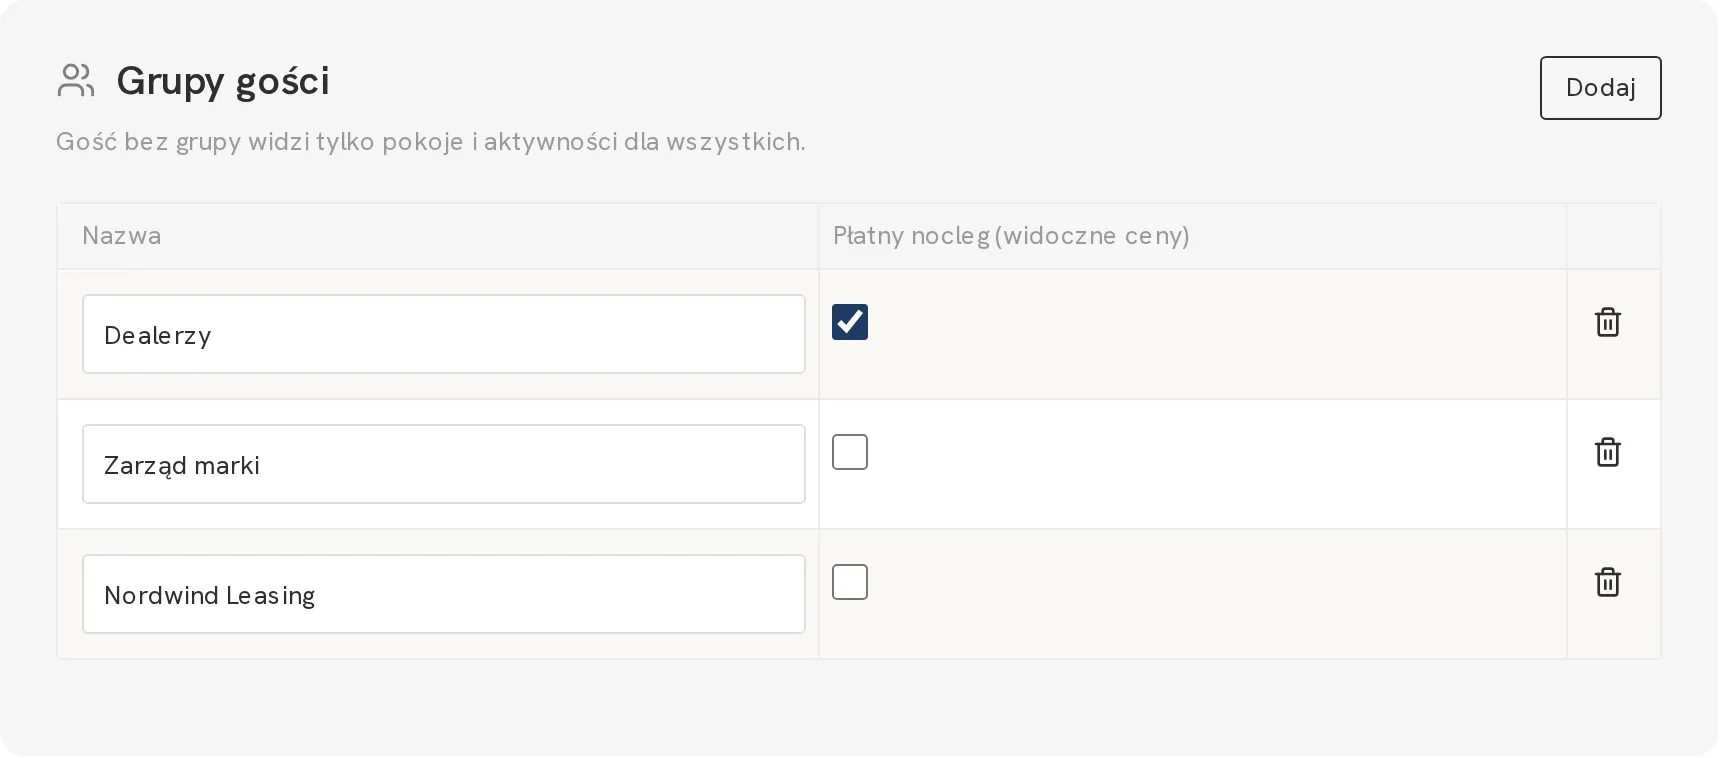The width and height of the screenshot is (1720, 758).
Task: Remove the Zarząd marki group row
Action: 1607,452
